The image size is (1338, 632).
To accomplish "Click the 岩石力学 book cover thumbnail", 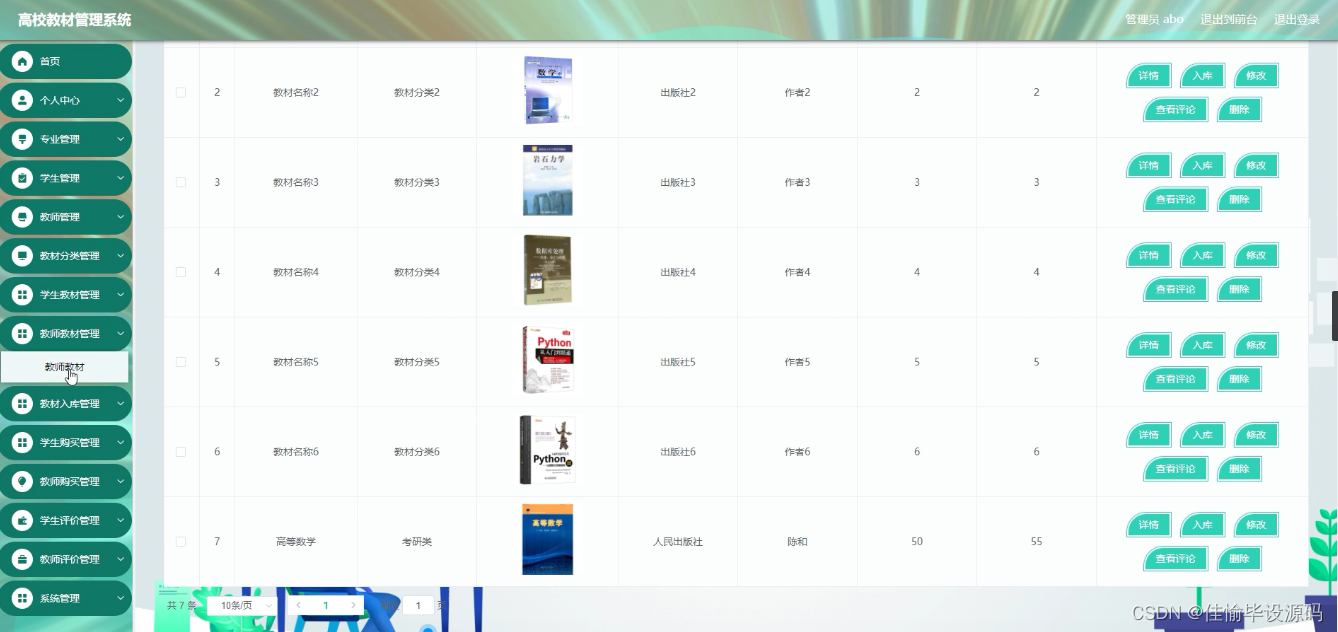I will coord(548,180).
